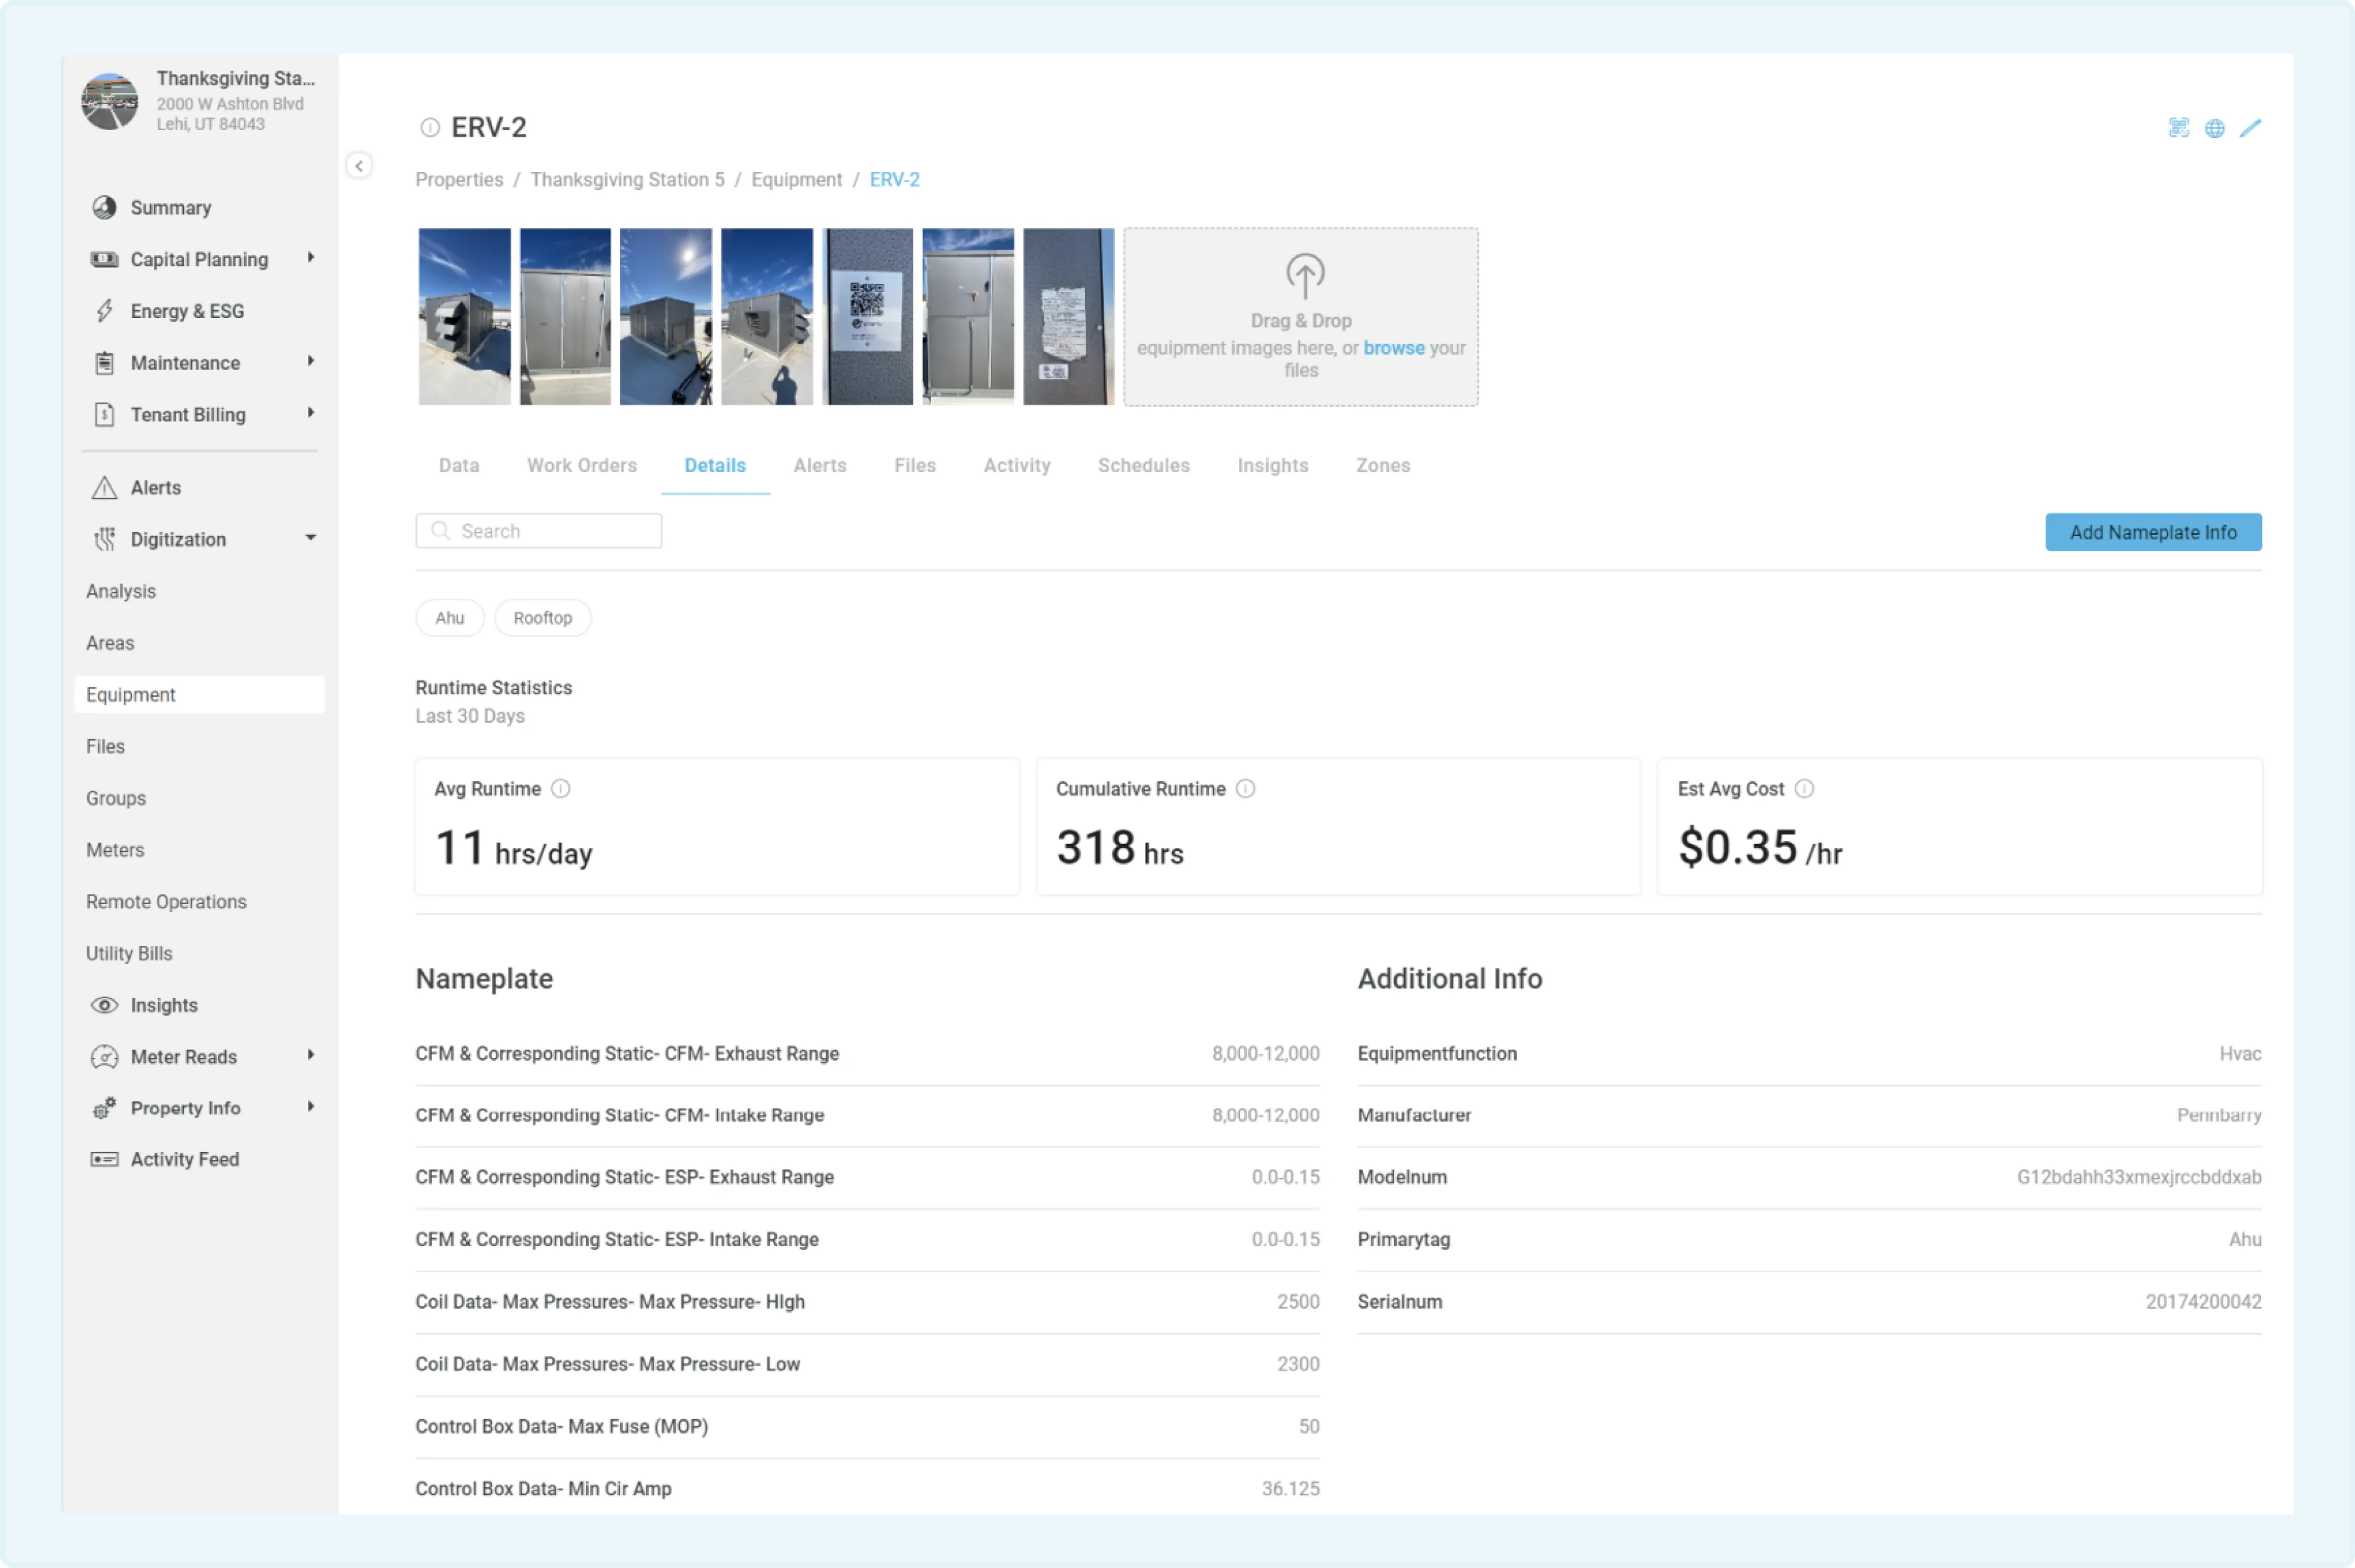Image resolution: width=2355 pixels, height=1568 pixels.
Task: Open Properties breadcrumb link
Action: 459,180
